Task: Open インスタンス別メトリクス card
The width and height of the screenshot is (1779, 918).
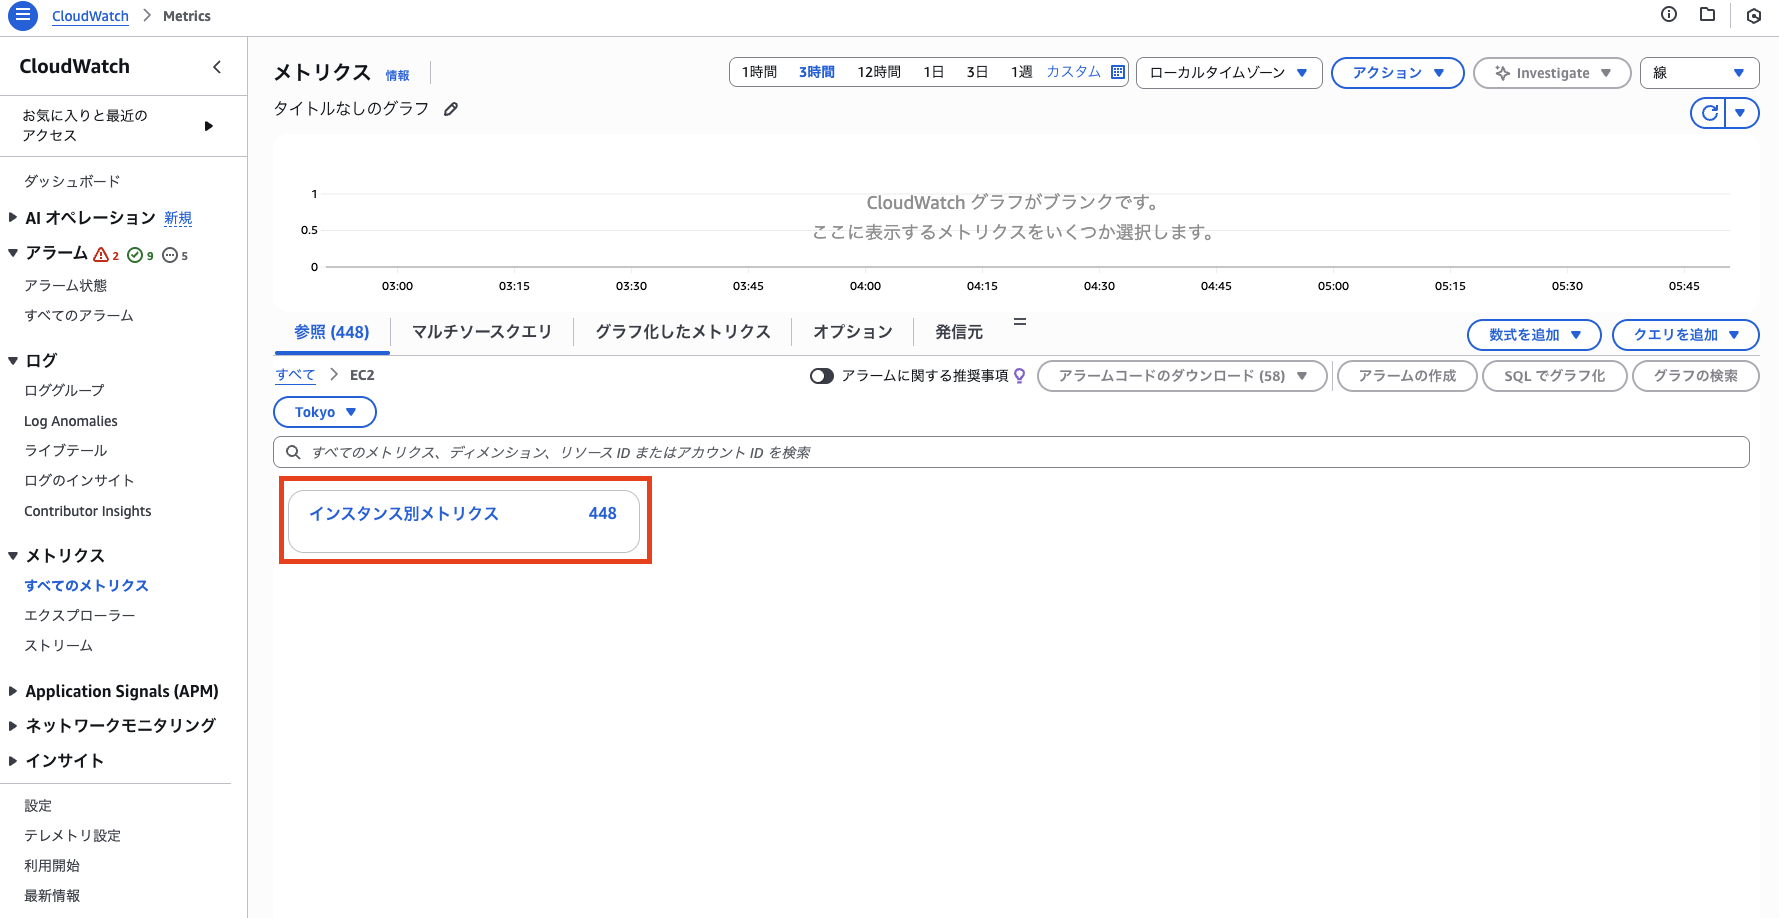Action: pyautogui.click(x=464, y=520)
